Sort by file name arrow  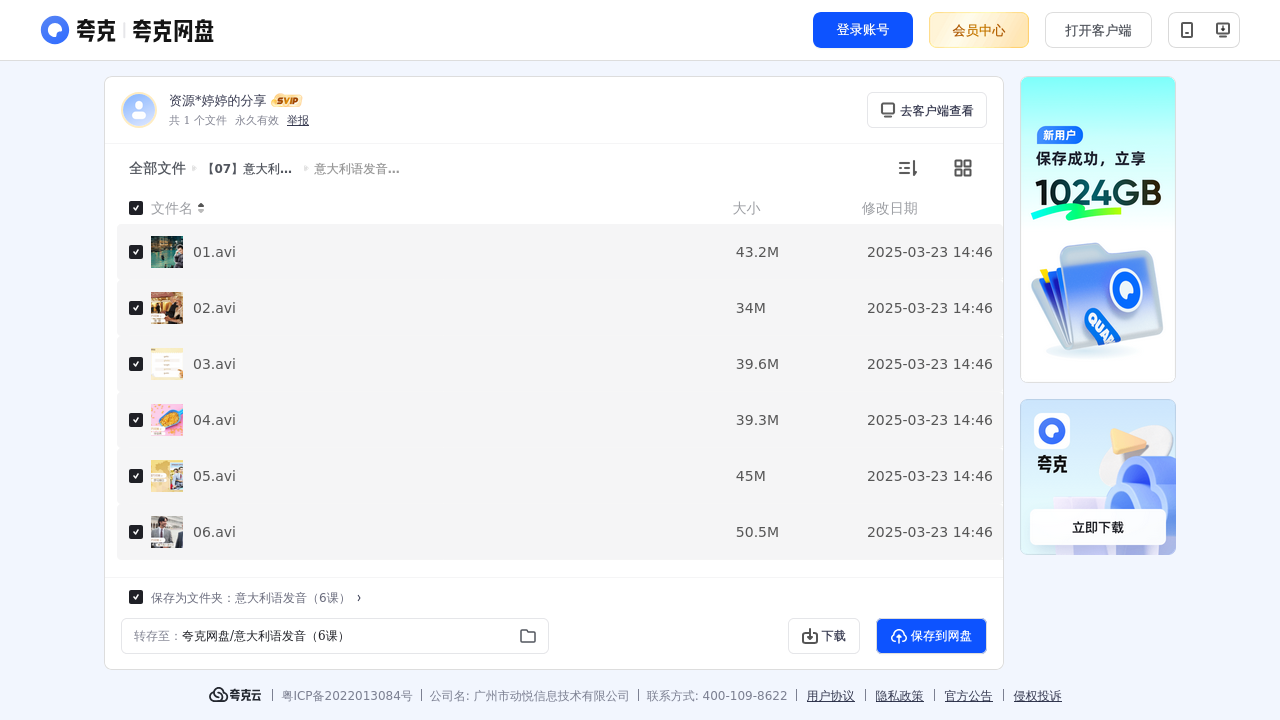tap(201, 208)
